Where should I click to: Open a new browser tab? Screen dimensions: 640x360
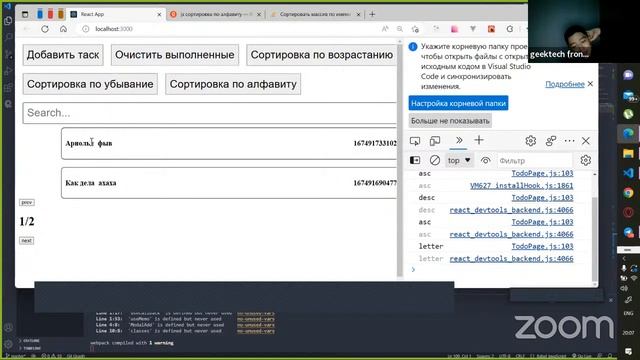pyautogui.click(x=372, y=14)
